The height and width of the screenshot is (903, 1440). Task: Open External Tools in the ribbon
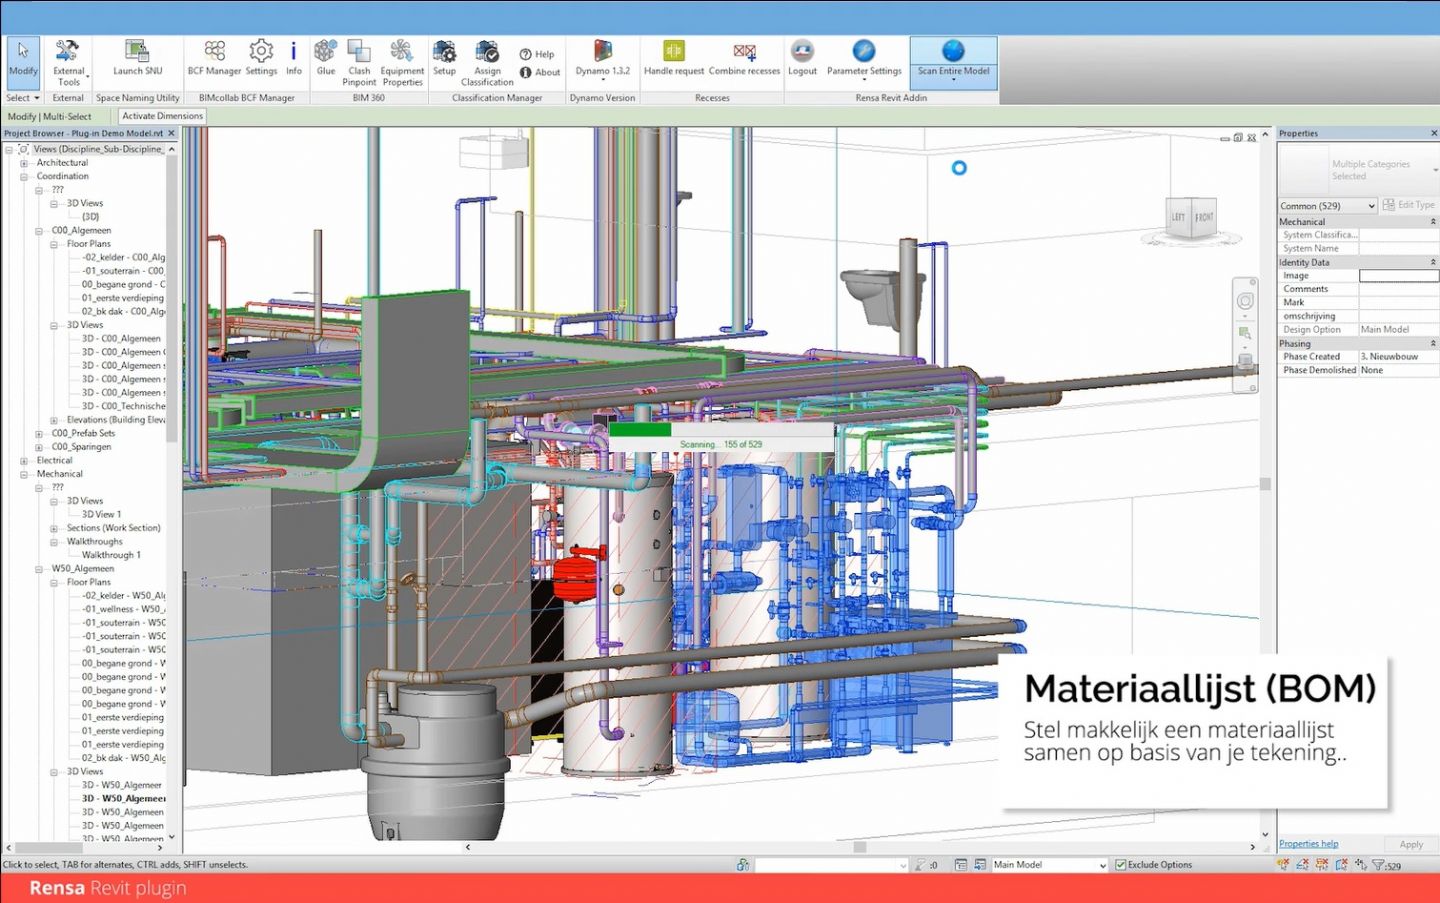coord(68,64)
